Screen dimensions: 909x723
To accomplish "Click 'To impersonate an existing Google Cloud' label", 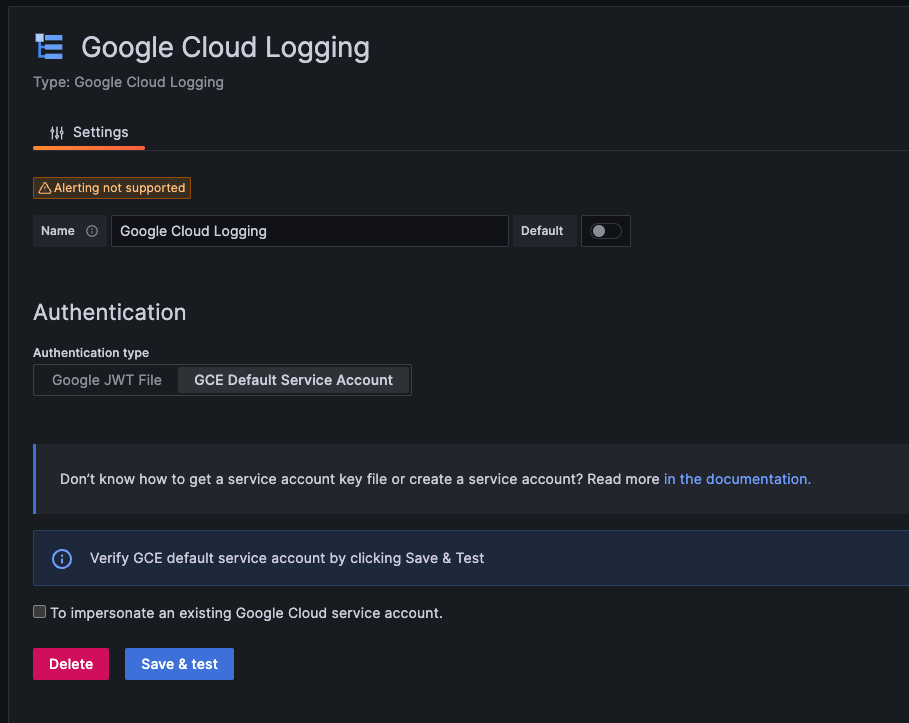I will (246, 613).
